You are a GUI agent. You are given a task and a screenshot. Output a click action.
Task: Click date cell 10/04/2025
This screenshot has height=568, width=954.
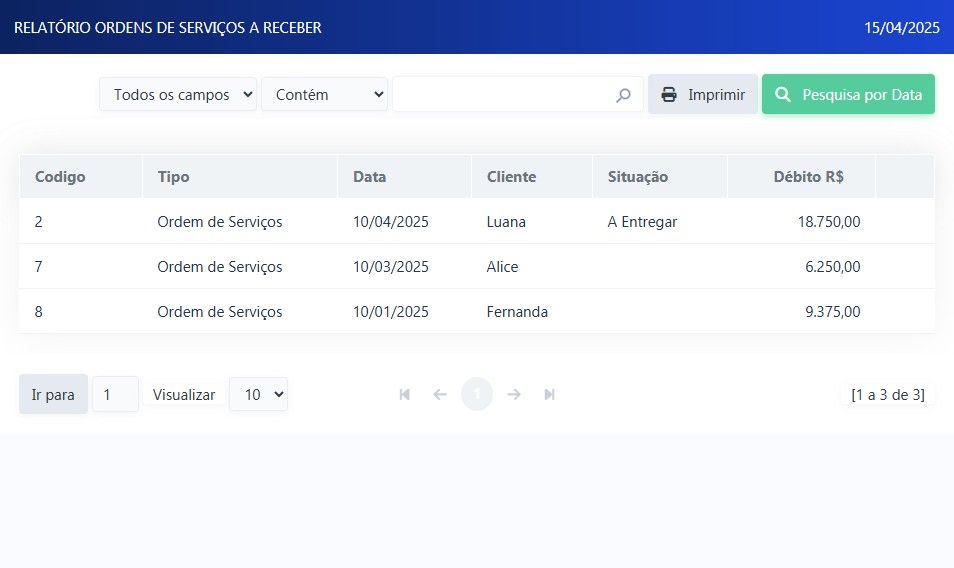coord(391,222)
